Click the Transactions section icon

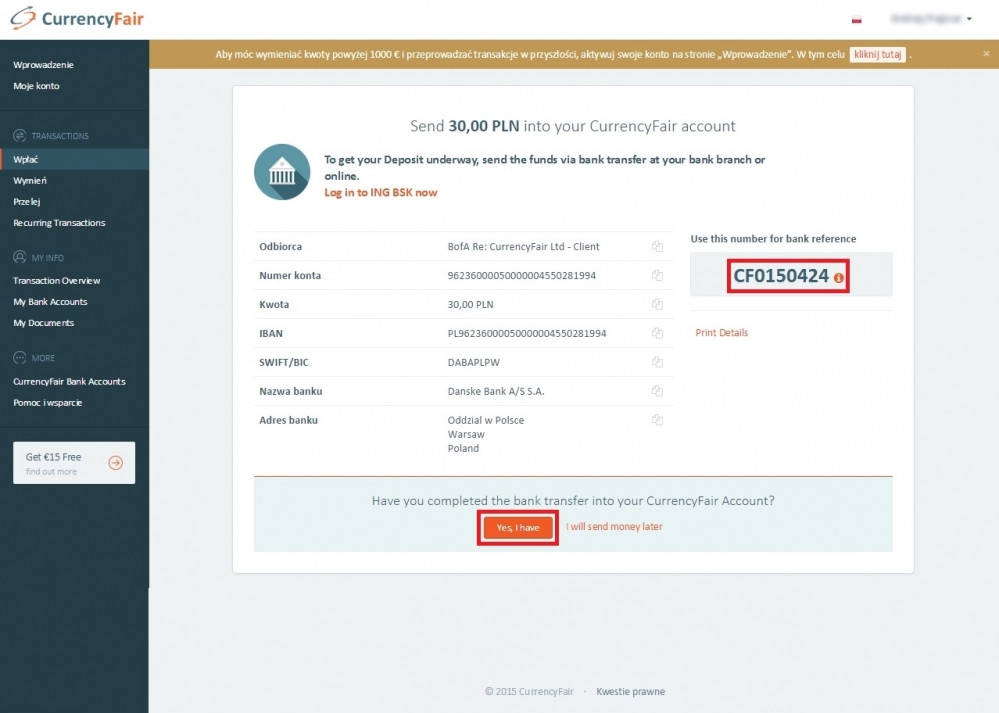pos(20,136)
